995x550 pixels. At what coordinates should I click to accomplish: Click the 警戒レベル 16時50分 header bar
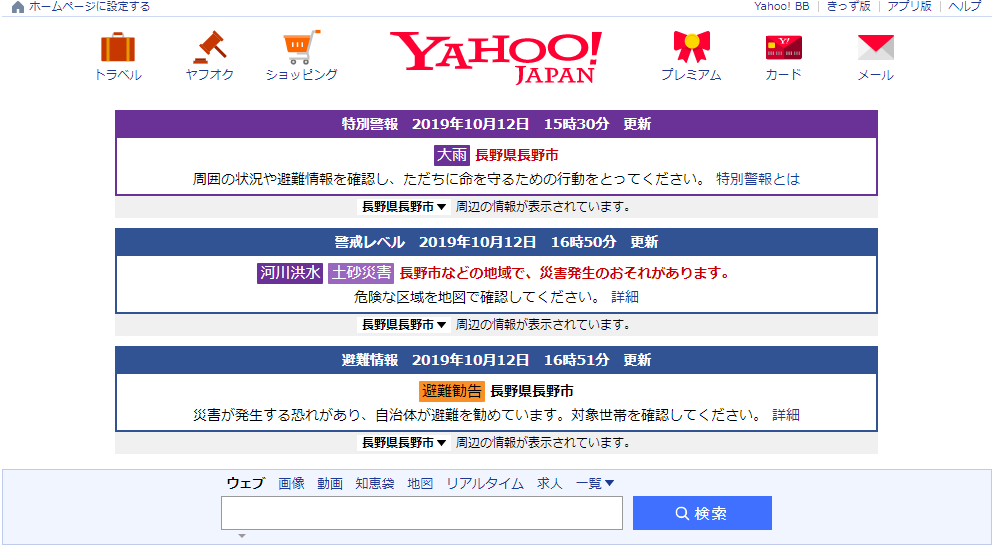point(496,242)
